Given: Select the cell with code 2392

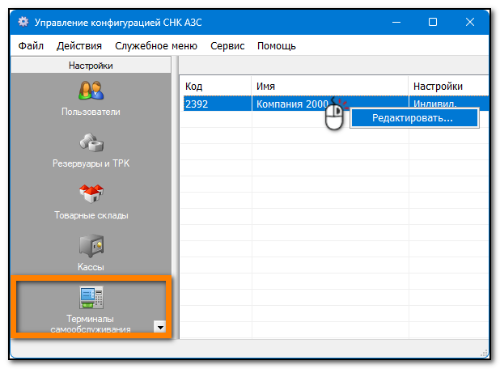Looking at the screenshot, I should [217, 104].
